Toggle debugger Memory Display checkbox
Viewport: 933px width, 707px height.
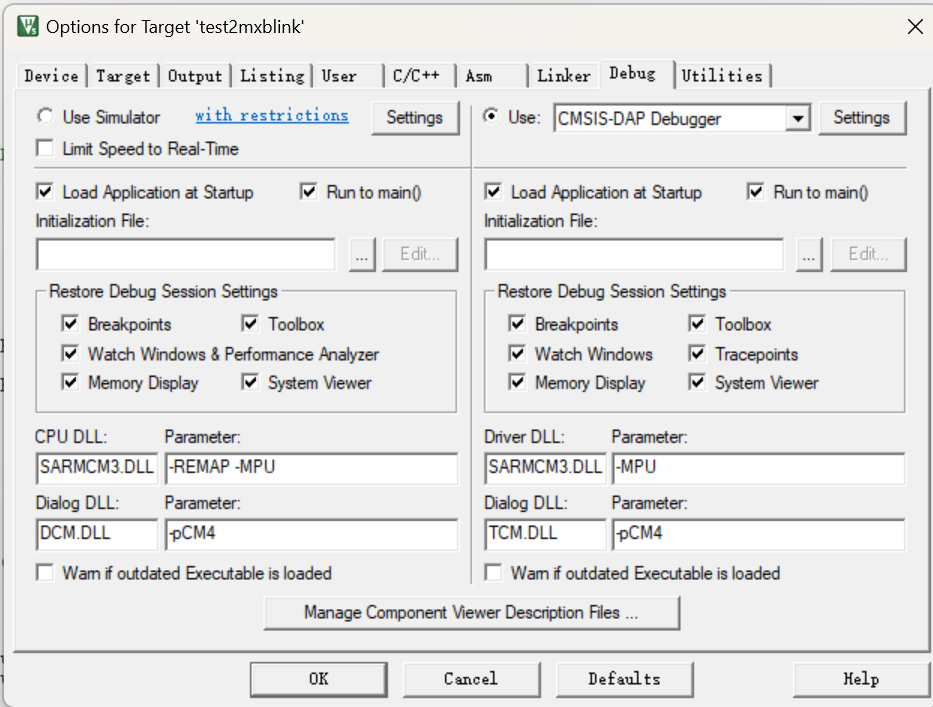pyautogui.click(x=517, y=382)
